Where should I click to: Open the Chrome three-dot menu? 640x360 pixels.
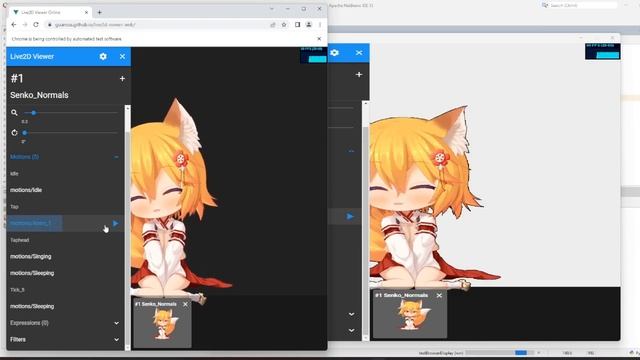click(x=320, y=25)
